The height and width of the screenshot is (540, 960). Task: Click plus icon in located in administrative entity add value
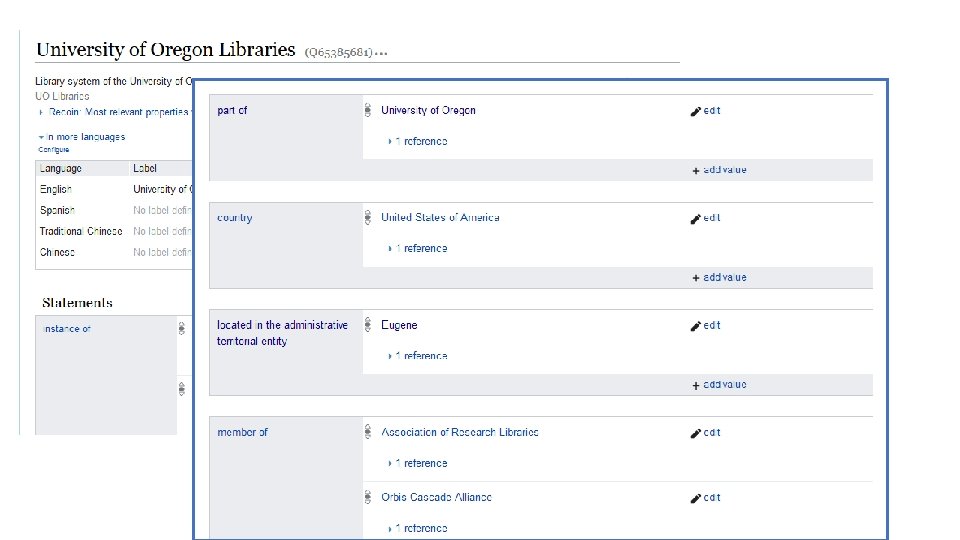pos(696,386)
